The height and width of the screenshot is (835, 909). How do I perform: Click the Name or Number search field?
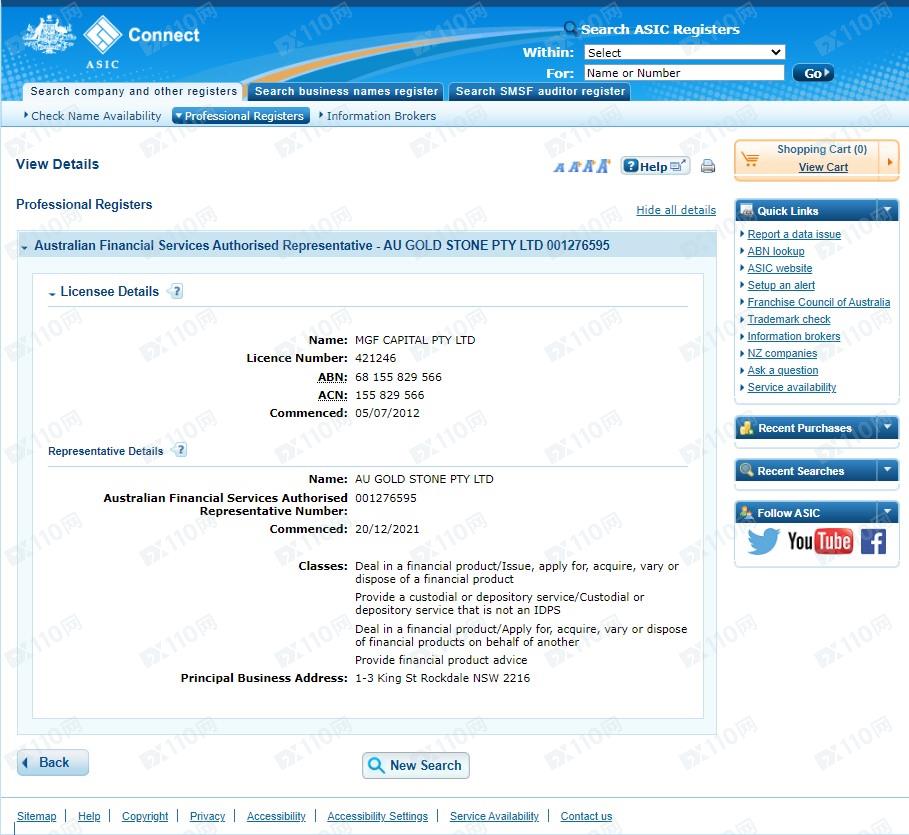point(684,73)
